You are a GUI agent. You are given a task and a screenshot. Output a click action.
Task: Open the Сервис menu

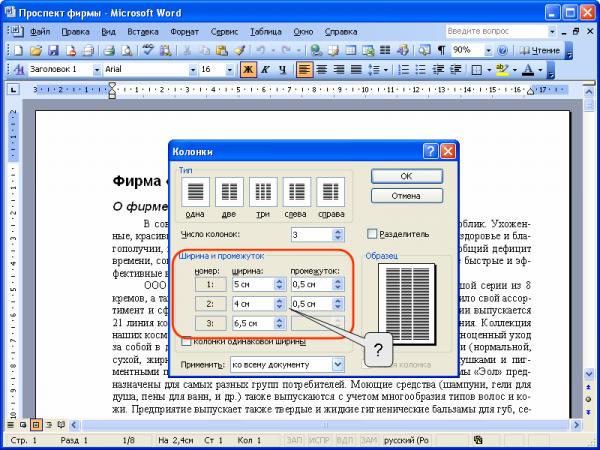coord(224,32)
